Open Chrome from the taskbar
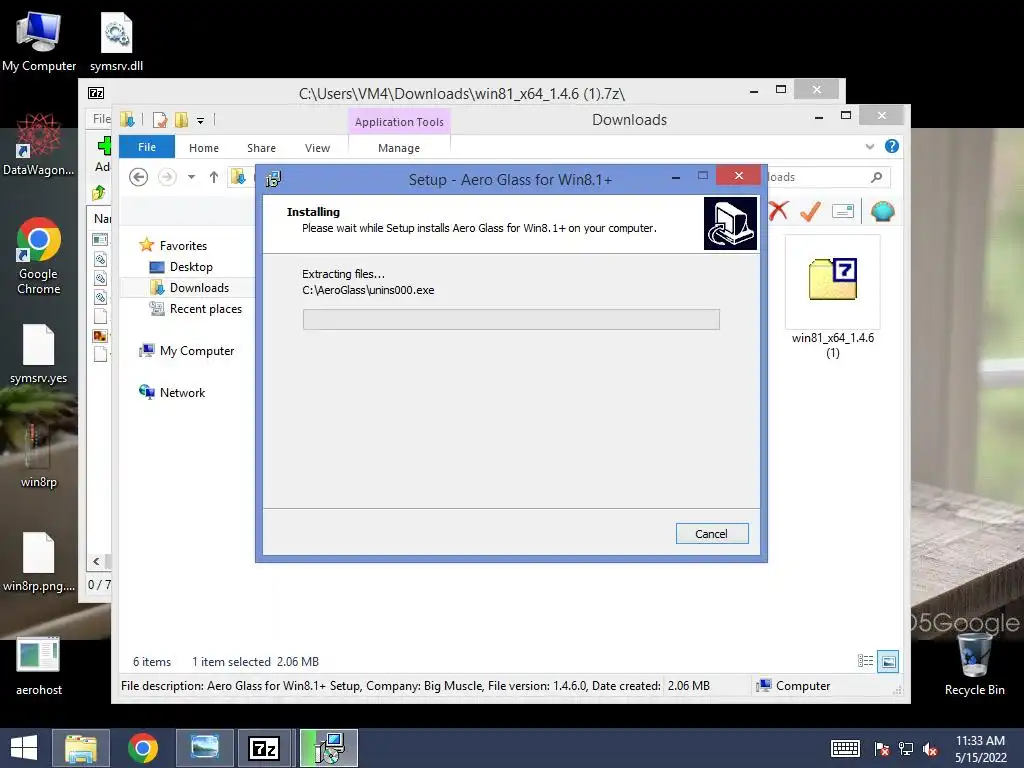The height and width of the screenshot is (768, 1024). 143,748
